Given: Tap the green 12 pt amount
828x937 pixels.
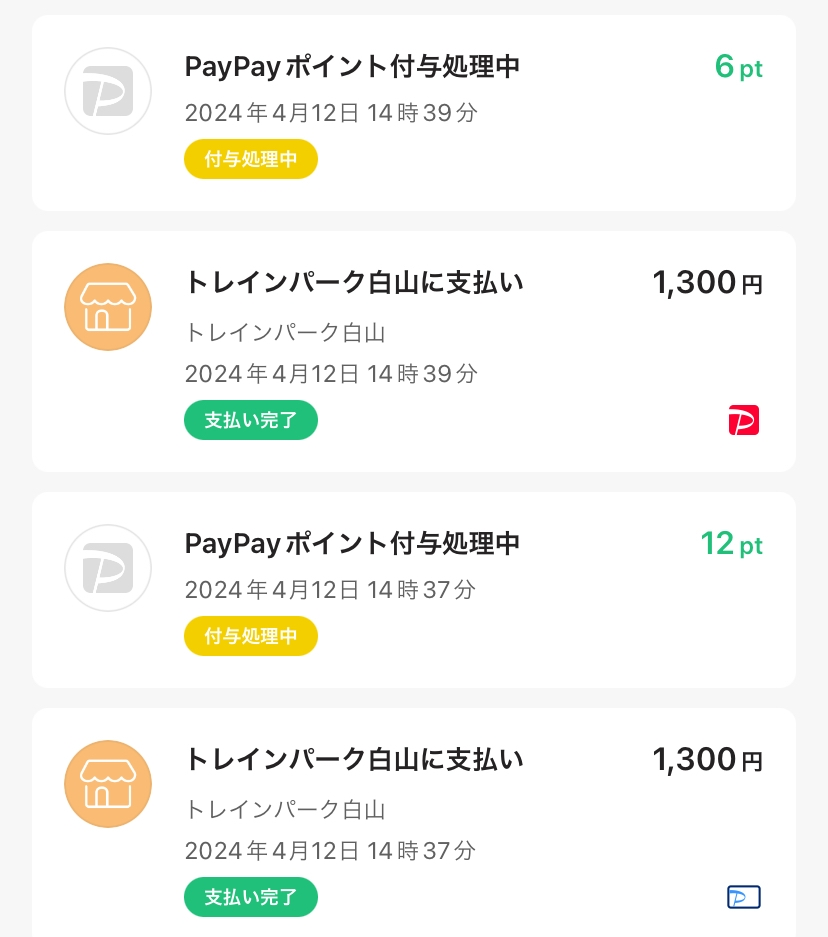Looking at the screenshot, I should 732,544.
